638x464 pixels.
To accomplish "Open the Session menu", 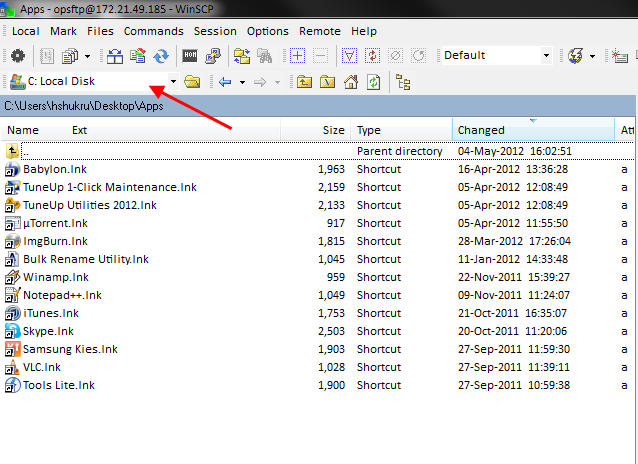I will pyautogui.click(x=215, y=31).
